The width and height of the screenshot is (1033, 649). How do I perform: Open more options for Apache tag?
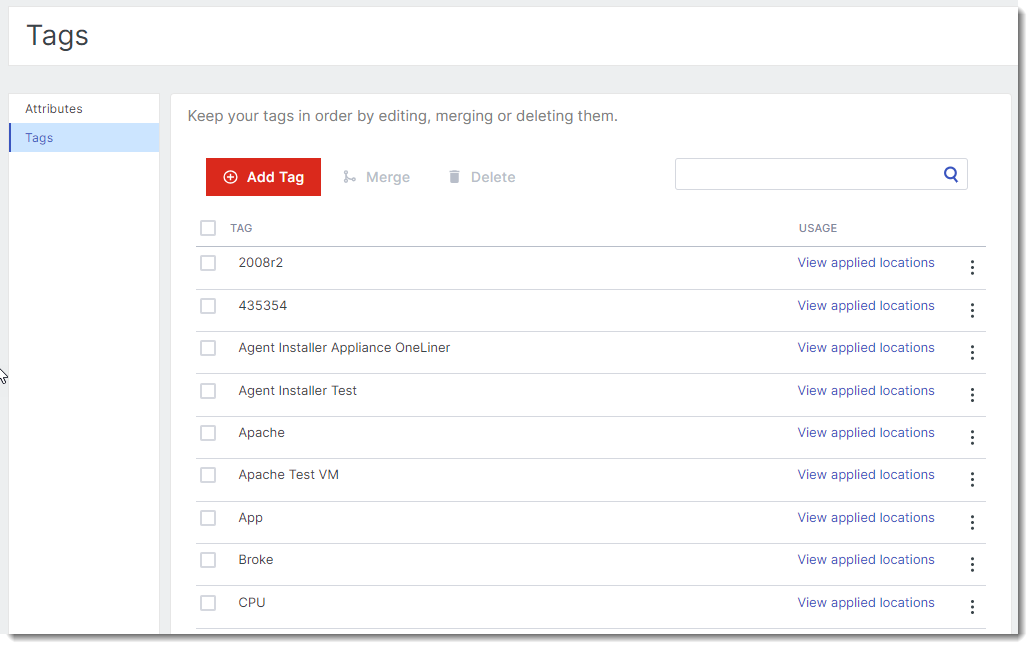(972, 437)
